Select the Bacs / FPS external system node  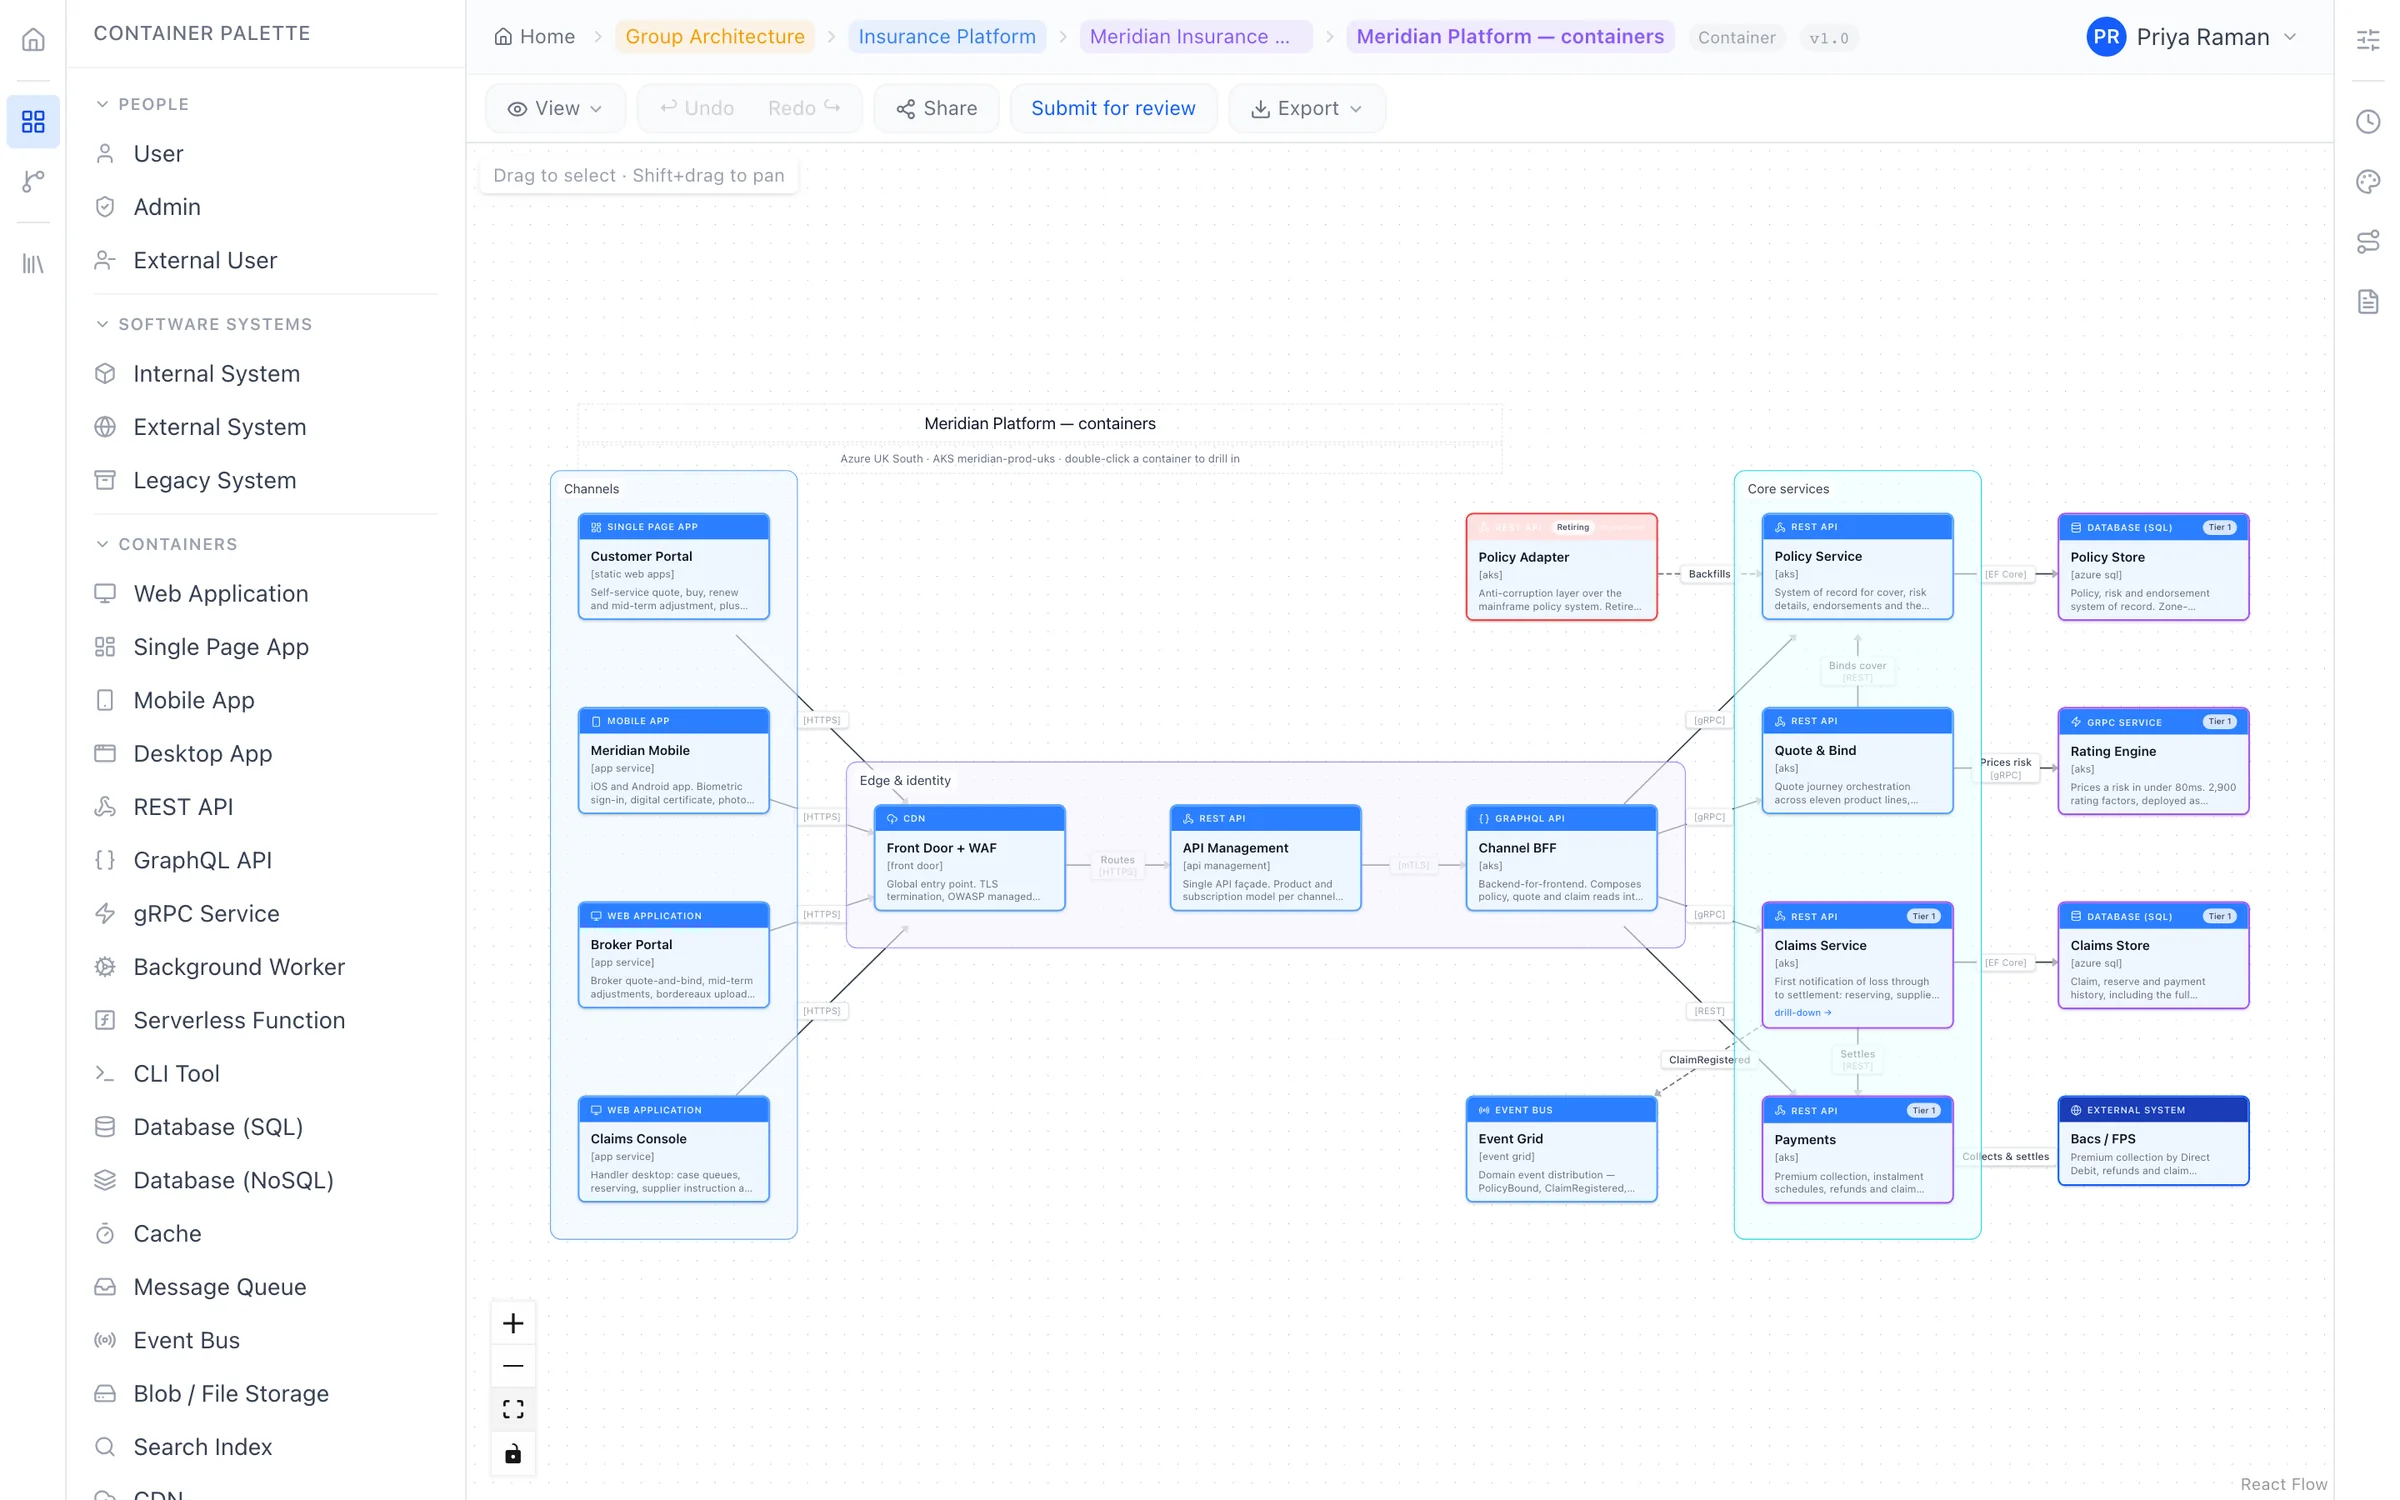tap(2153, 1141)
